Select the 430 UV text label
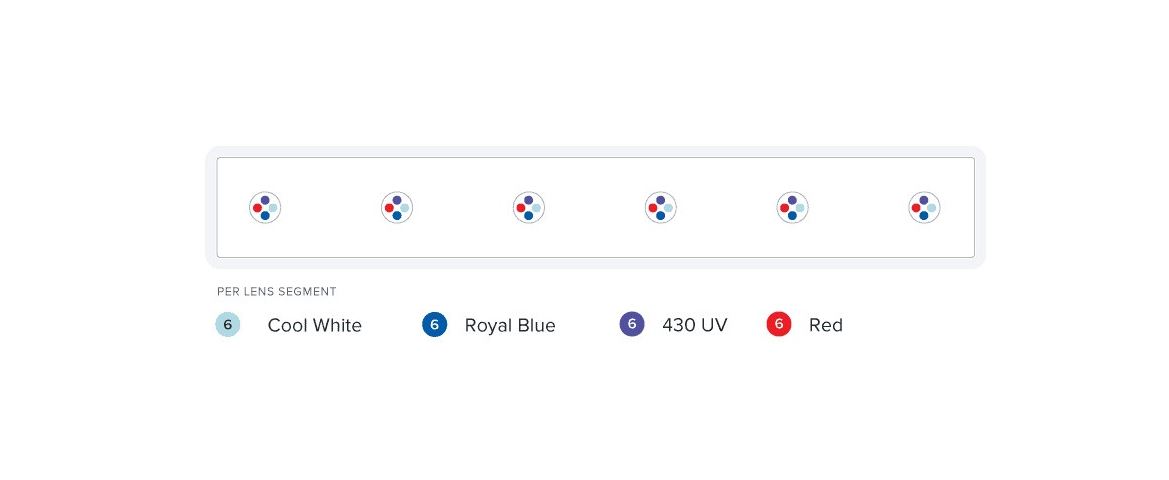The width and height of the screenshot is (1169, 480). click(x=695, y=325)
